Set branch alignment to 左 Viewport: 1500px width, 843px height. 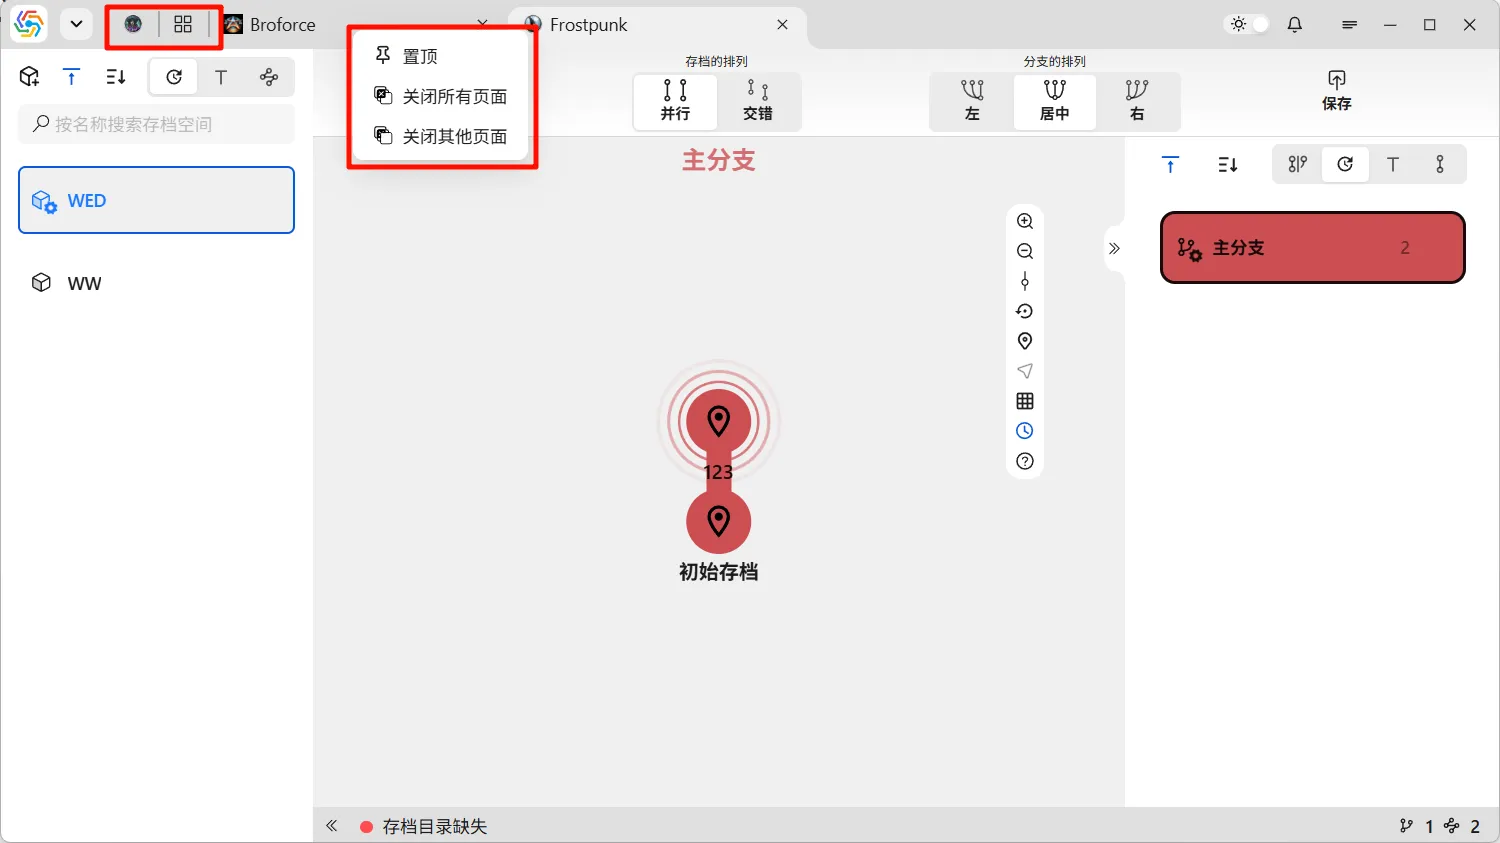[x=972, y=101]
